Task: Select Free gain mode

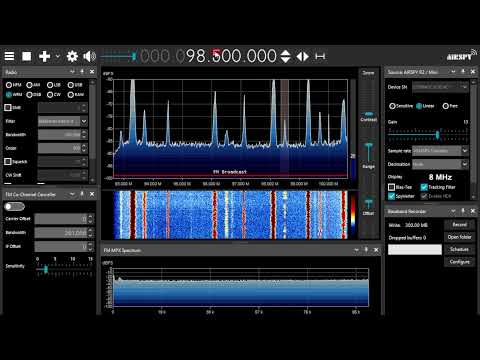Action: tap(450, 106)
